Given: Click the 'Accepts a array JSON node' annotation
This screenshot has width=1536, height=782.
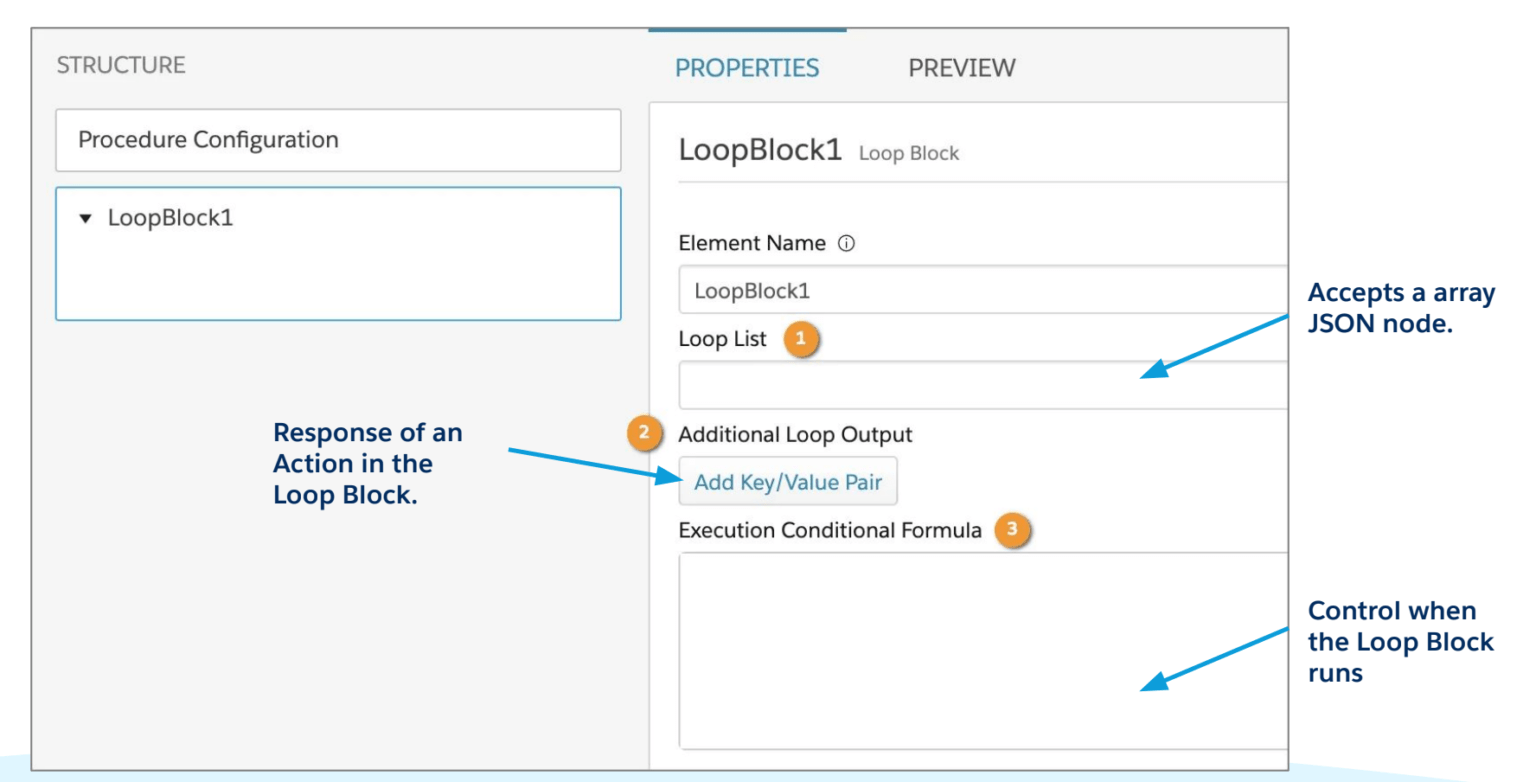Looking at the screenshot, I should click(1401, 308).
